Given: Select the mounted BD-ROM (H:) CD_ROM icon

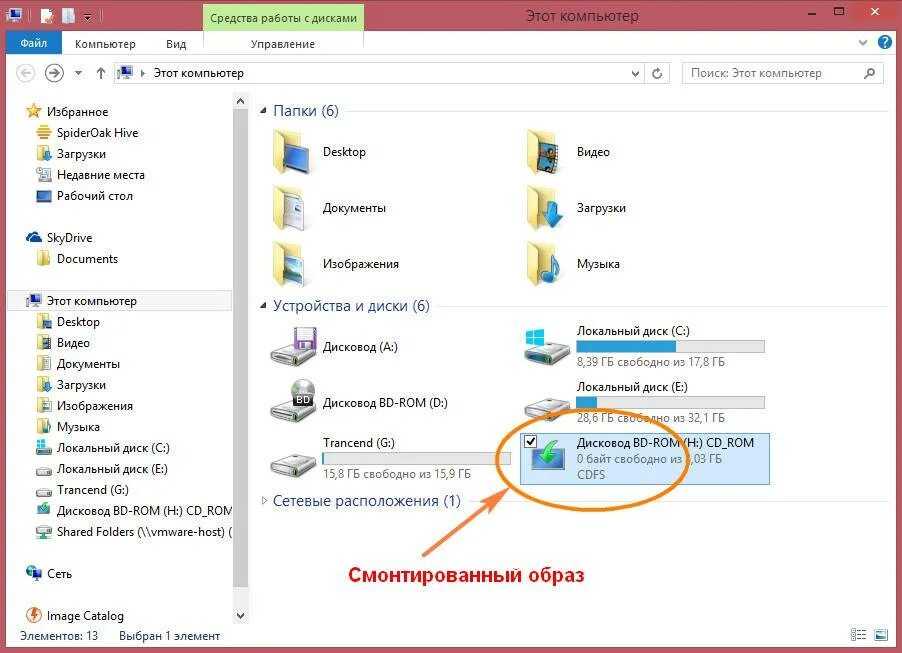Looking at the screenshot, I should pos(548,456).
